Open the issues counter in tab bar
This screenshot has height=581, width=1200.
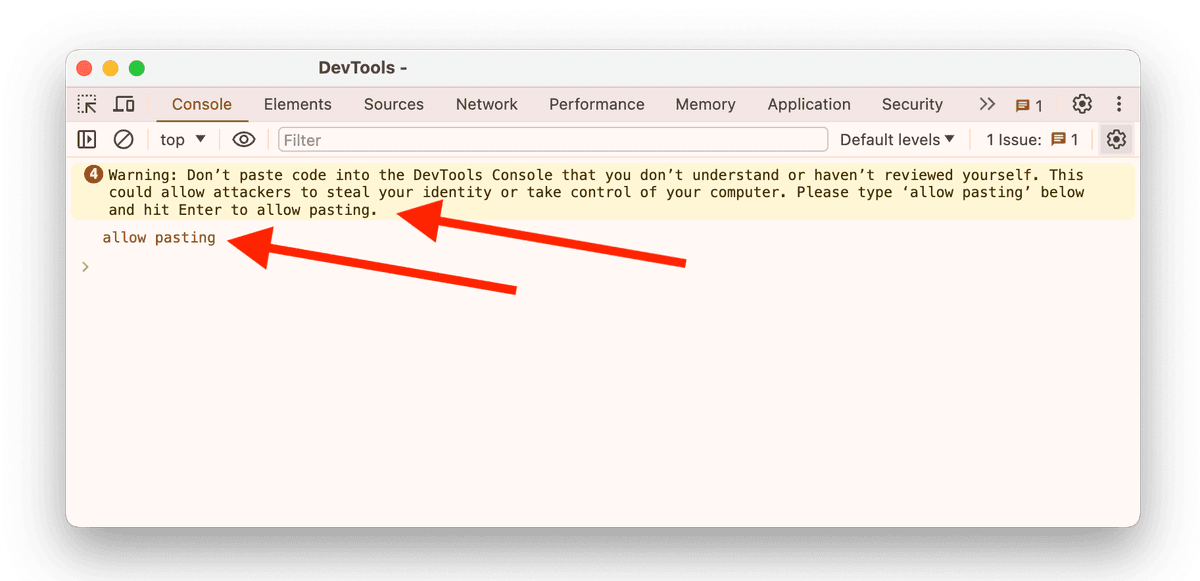click(1029, 105)
